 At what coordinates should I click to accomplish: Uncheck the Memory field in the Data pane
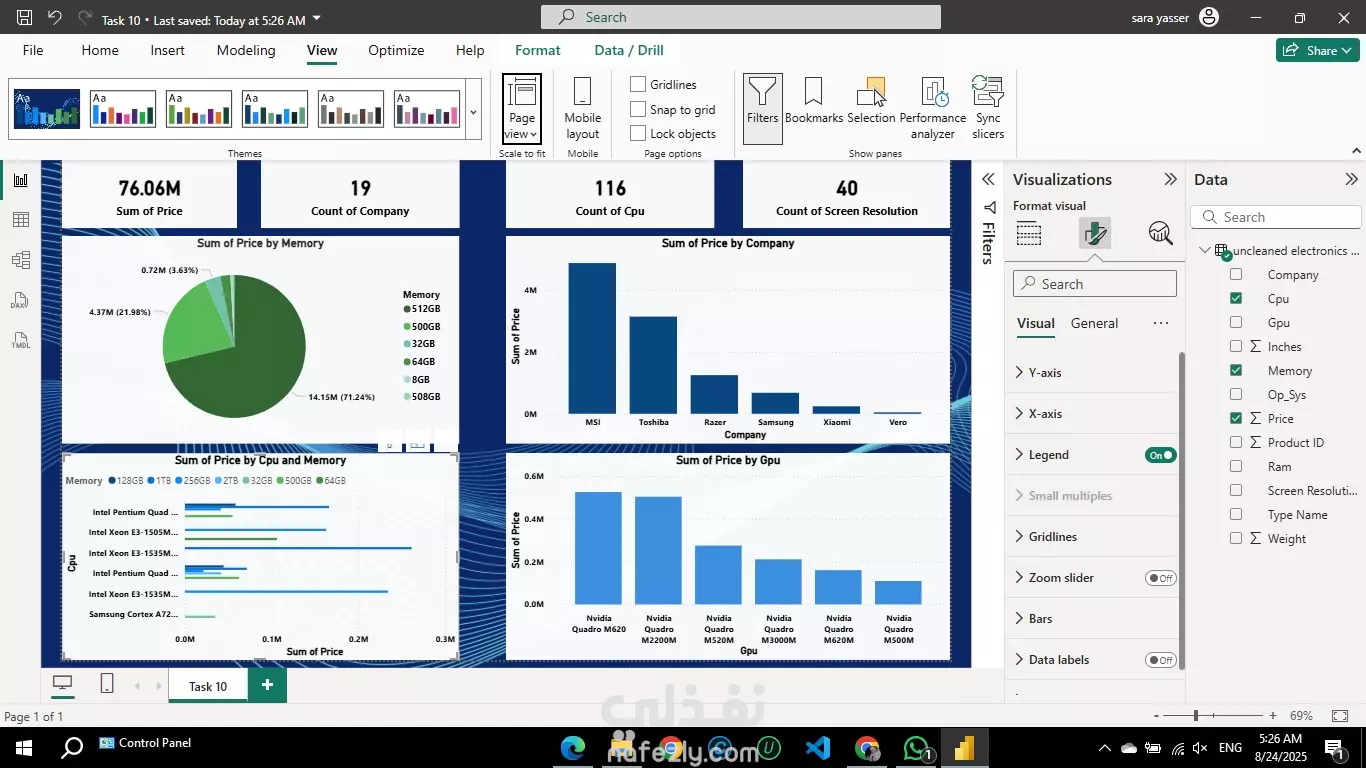point(1236,370)
